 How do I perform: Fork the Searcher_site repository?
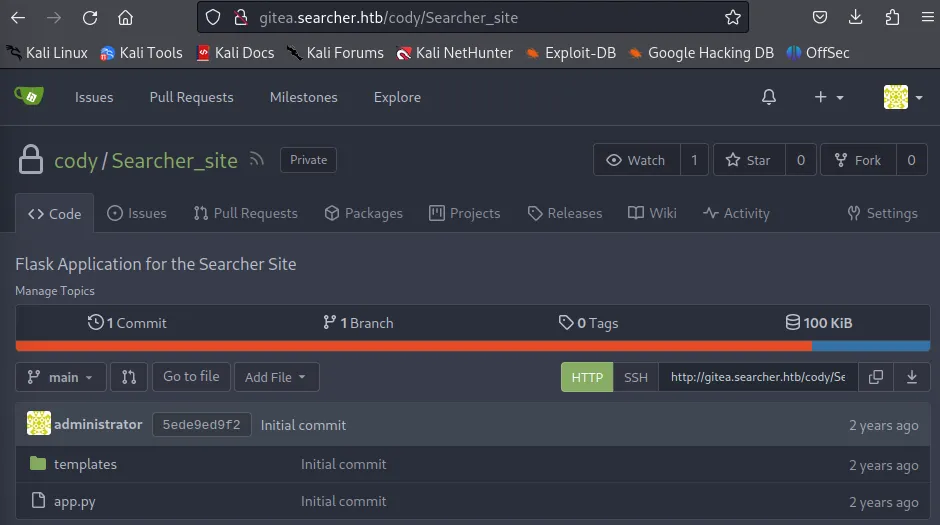858,160
